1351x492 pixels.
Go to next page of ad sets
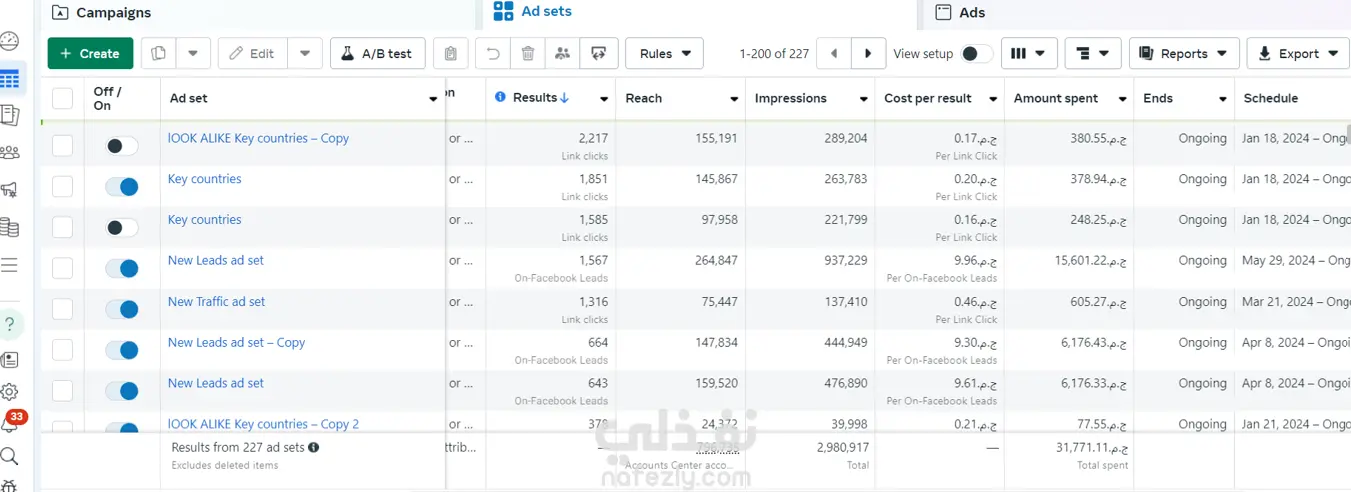tap(868, 54)
